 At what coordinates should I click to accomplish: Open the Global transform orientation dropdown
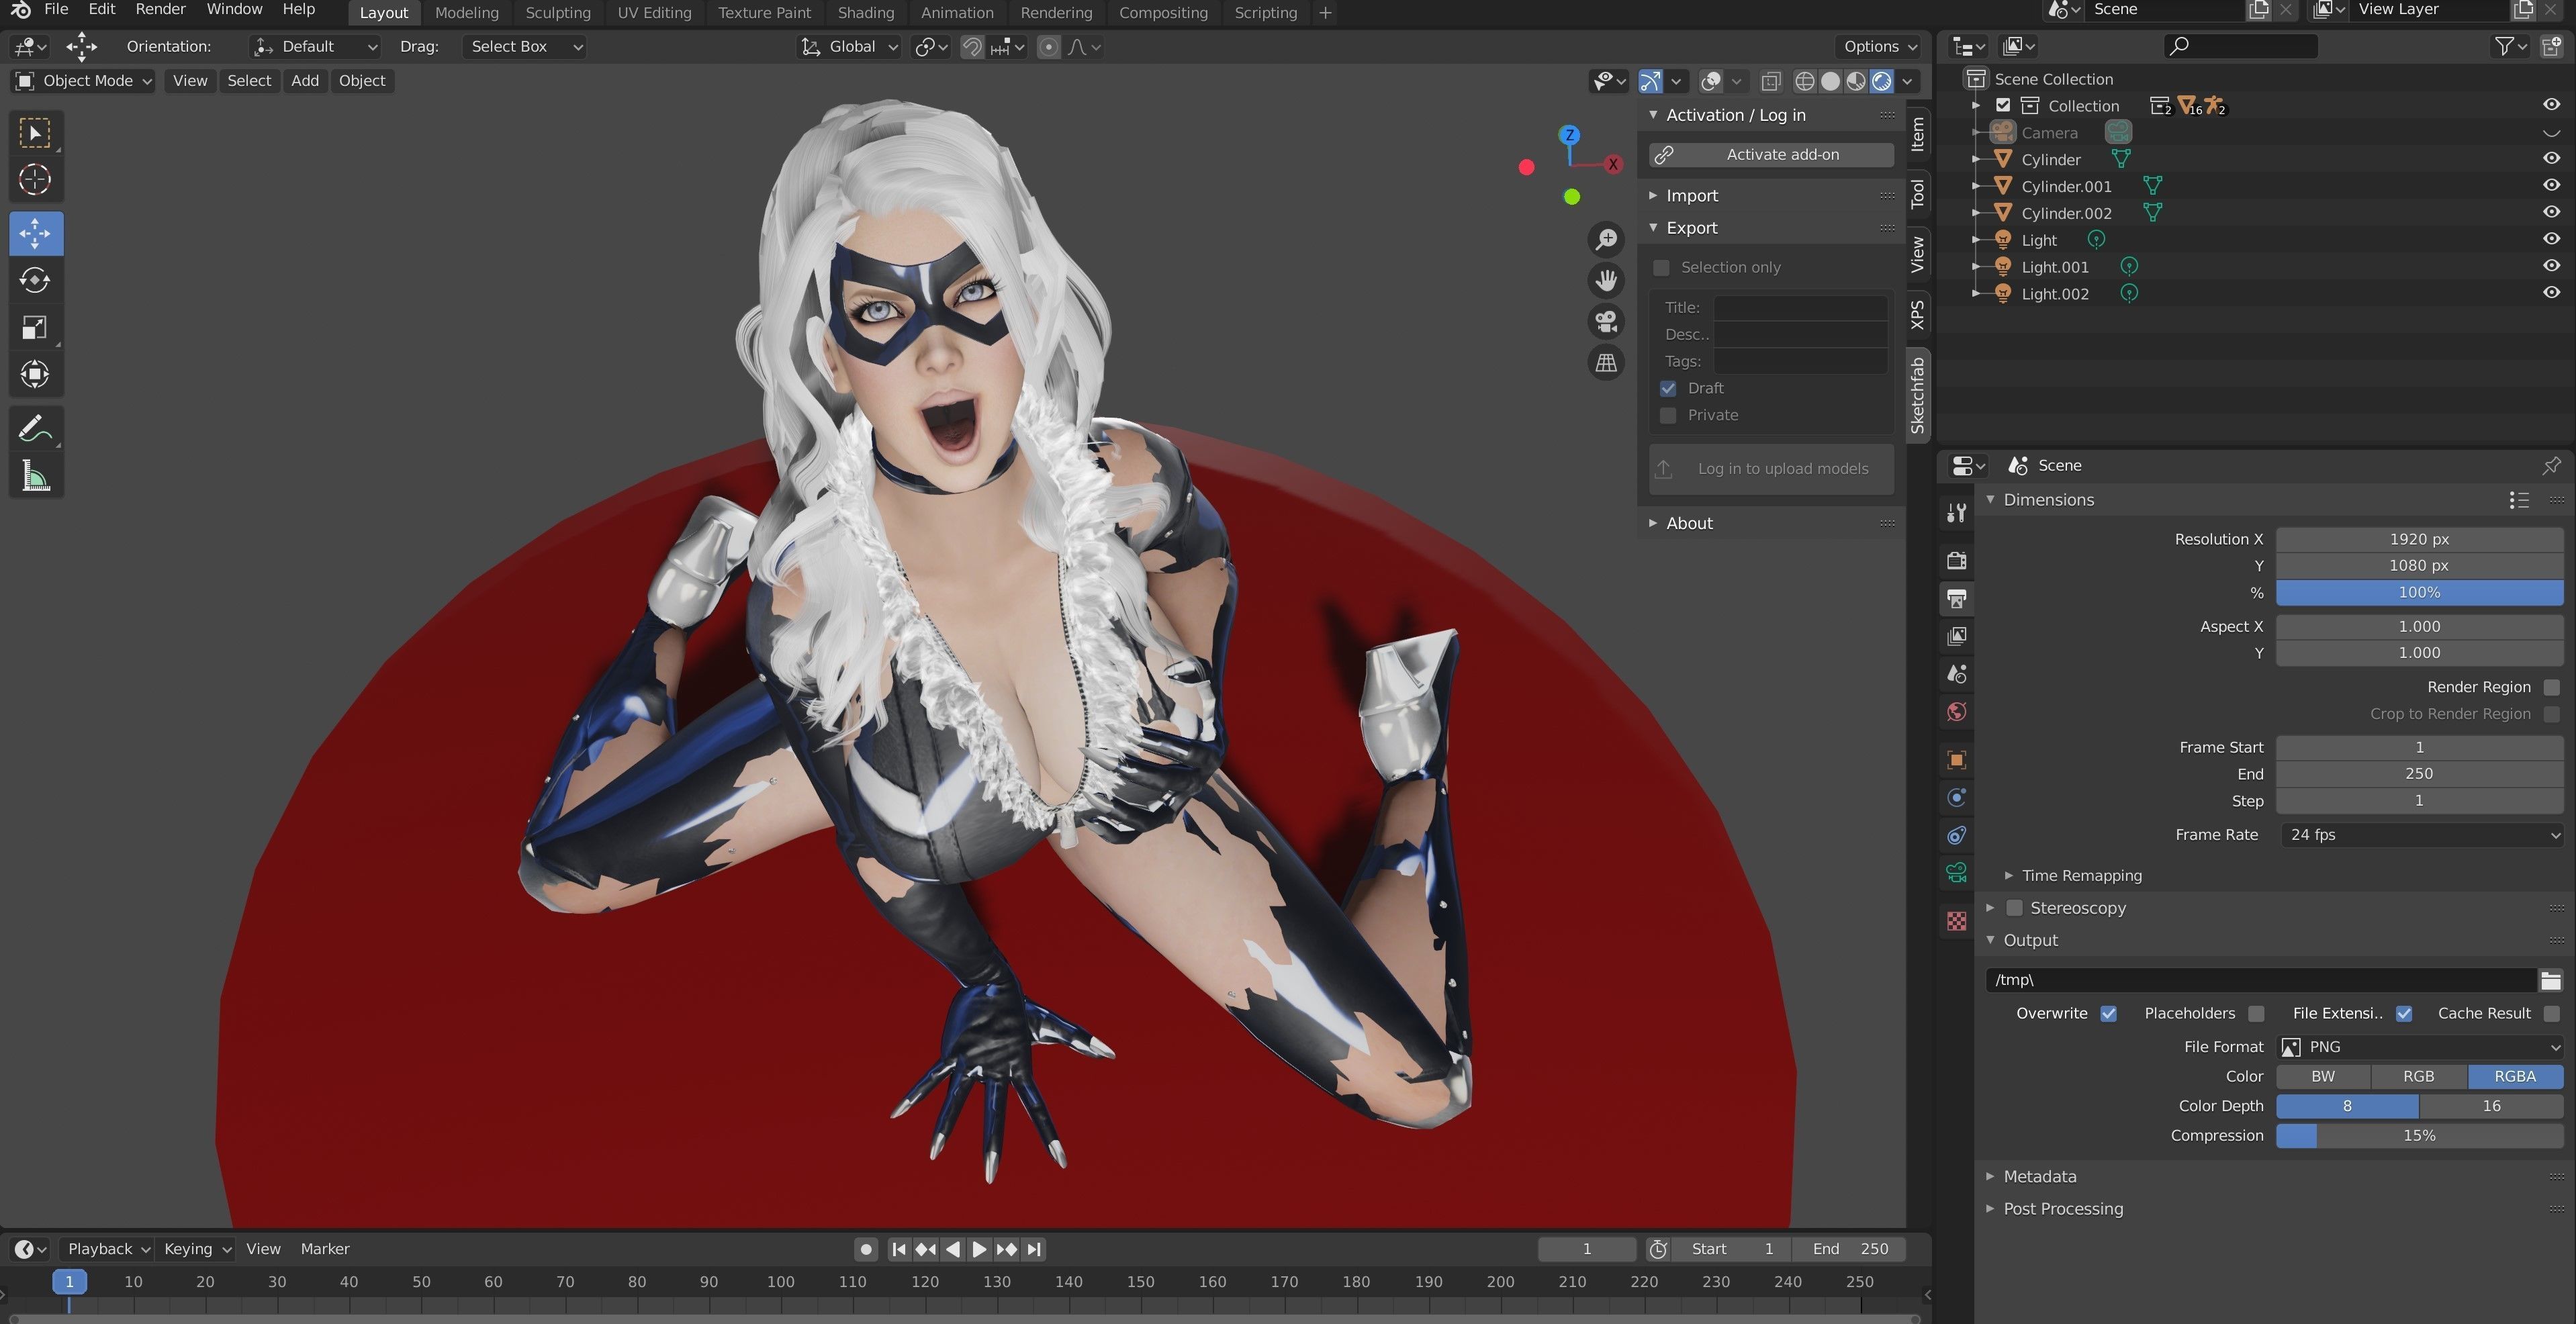click(850, 46)
